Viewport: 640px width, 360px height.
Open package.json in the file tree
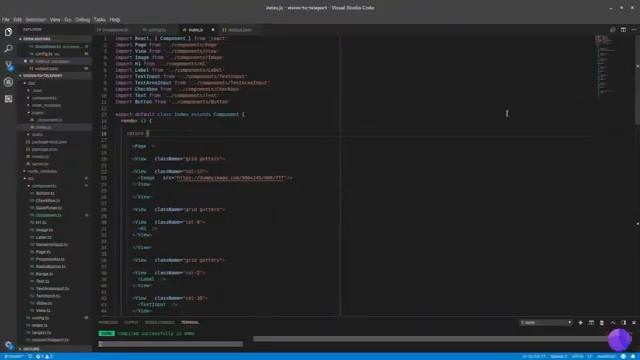(44, 149)
